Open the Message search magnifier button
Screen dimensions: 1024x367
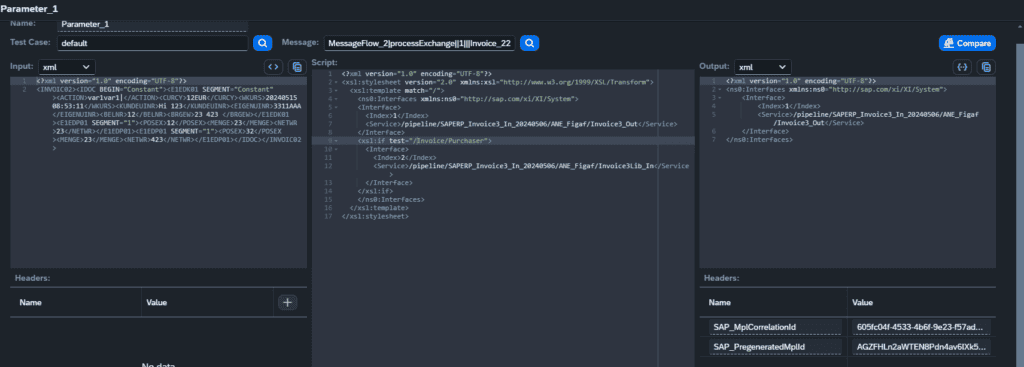[x=530, y=43]
